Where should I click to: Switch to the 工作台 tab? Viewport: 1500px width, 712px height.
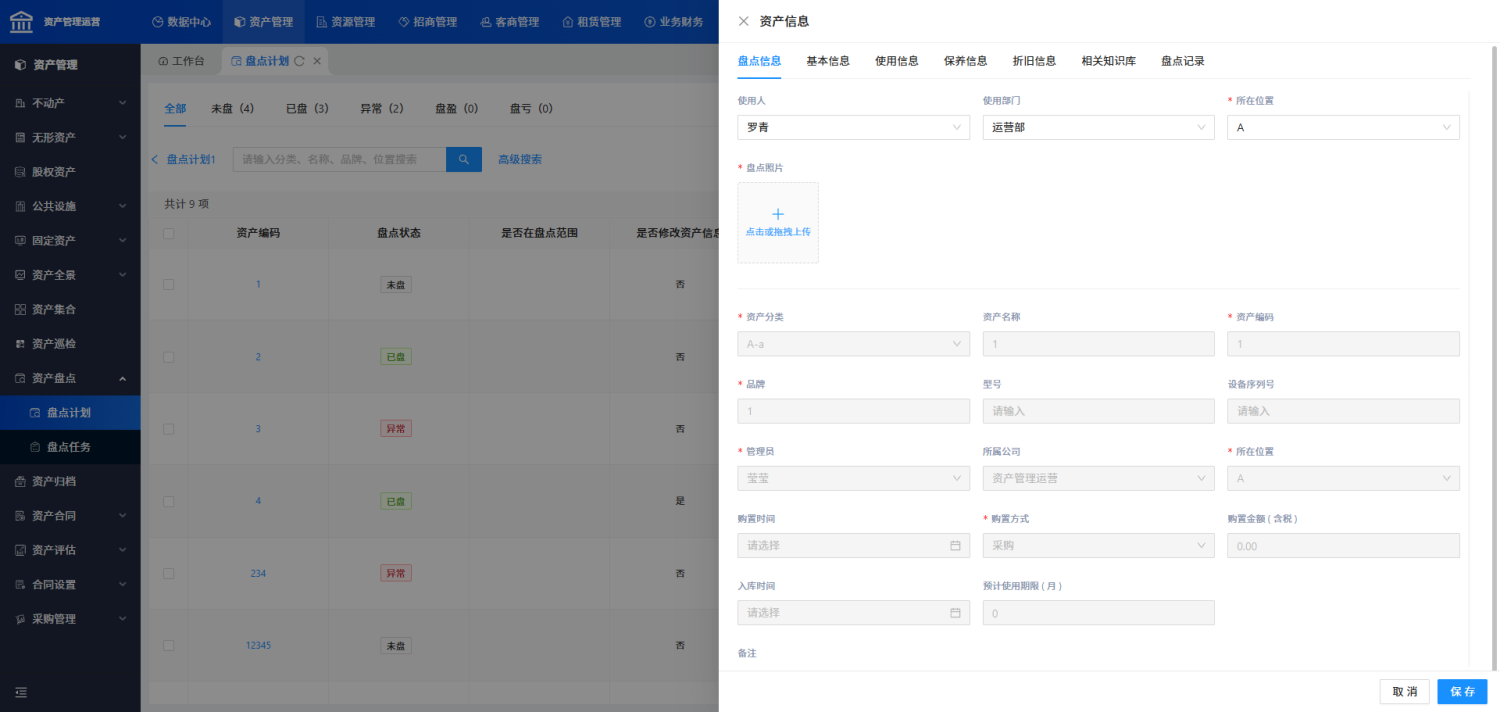click(x=181, y=61)
